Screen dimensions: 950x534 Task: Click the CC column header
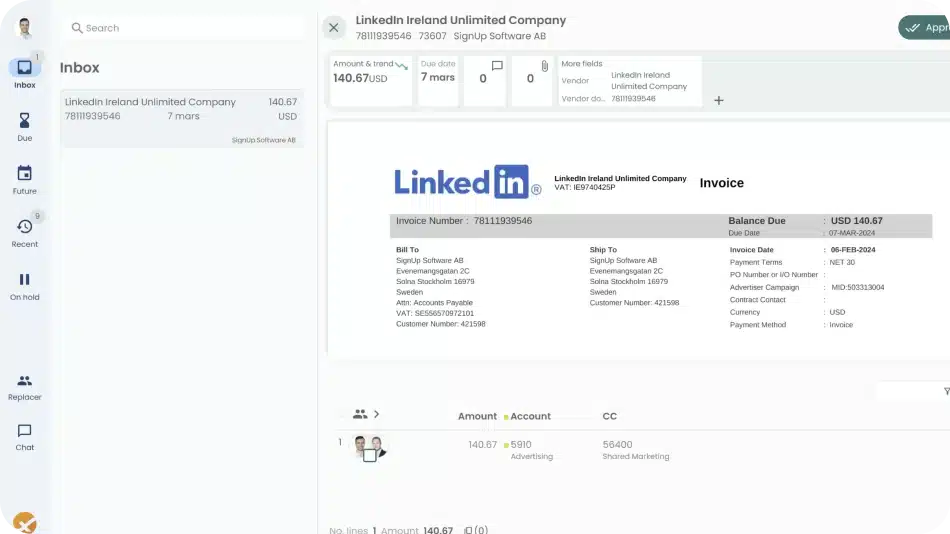pyautogui.click(x=610, y=416)
